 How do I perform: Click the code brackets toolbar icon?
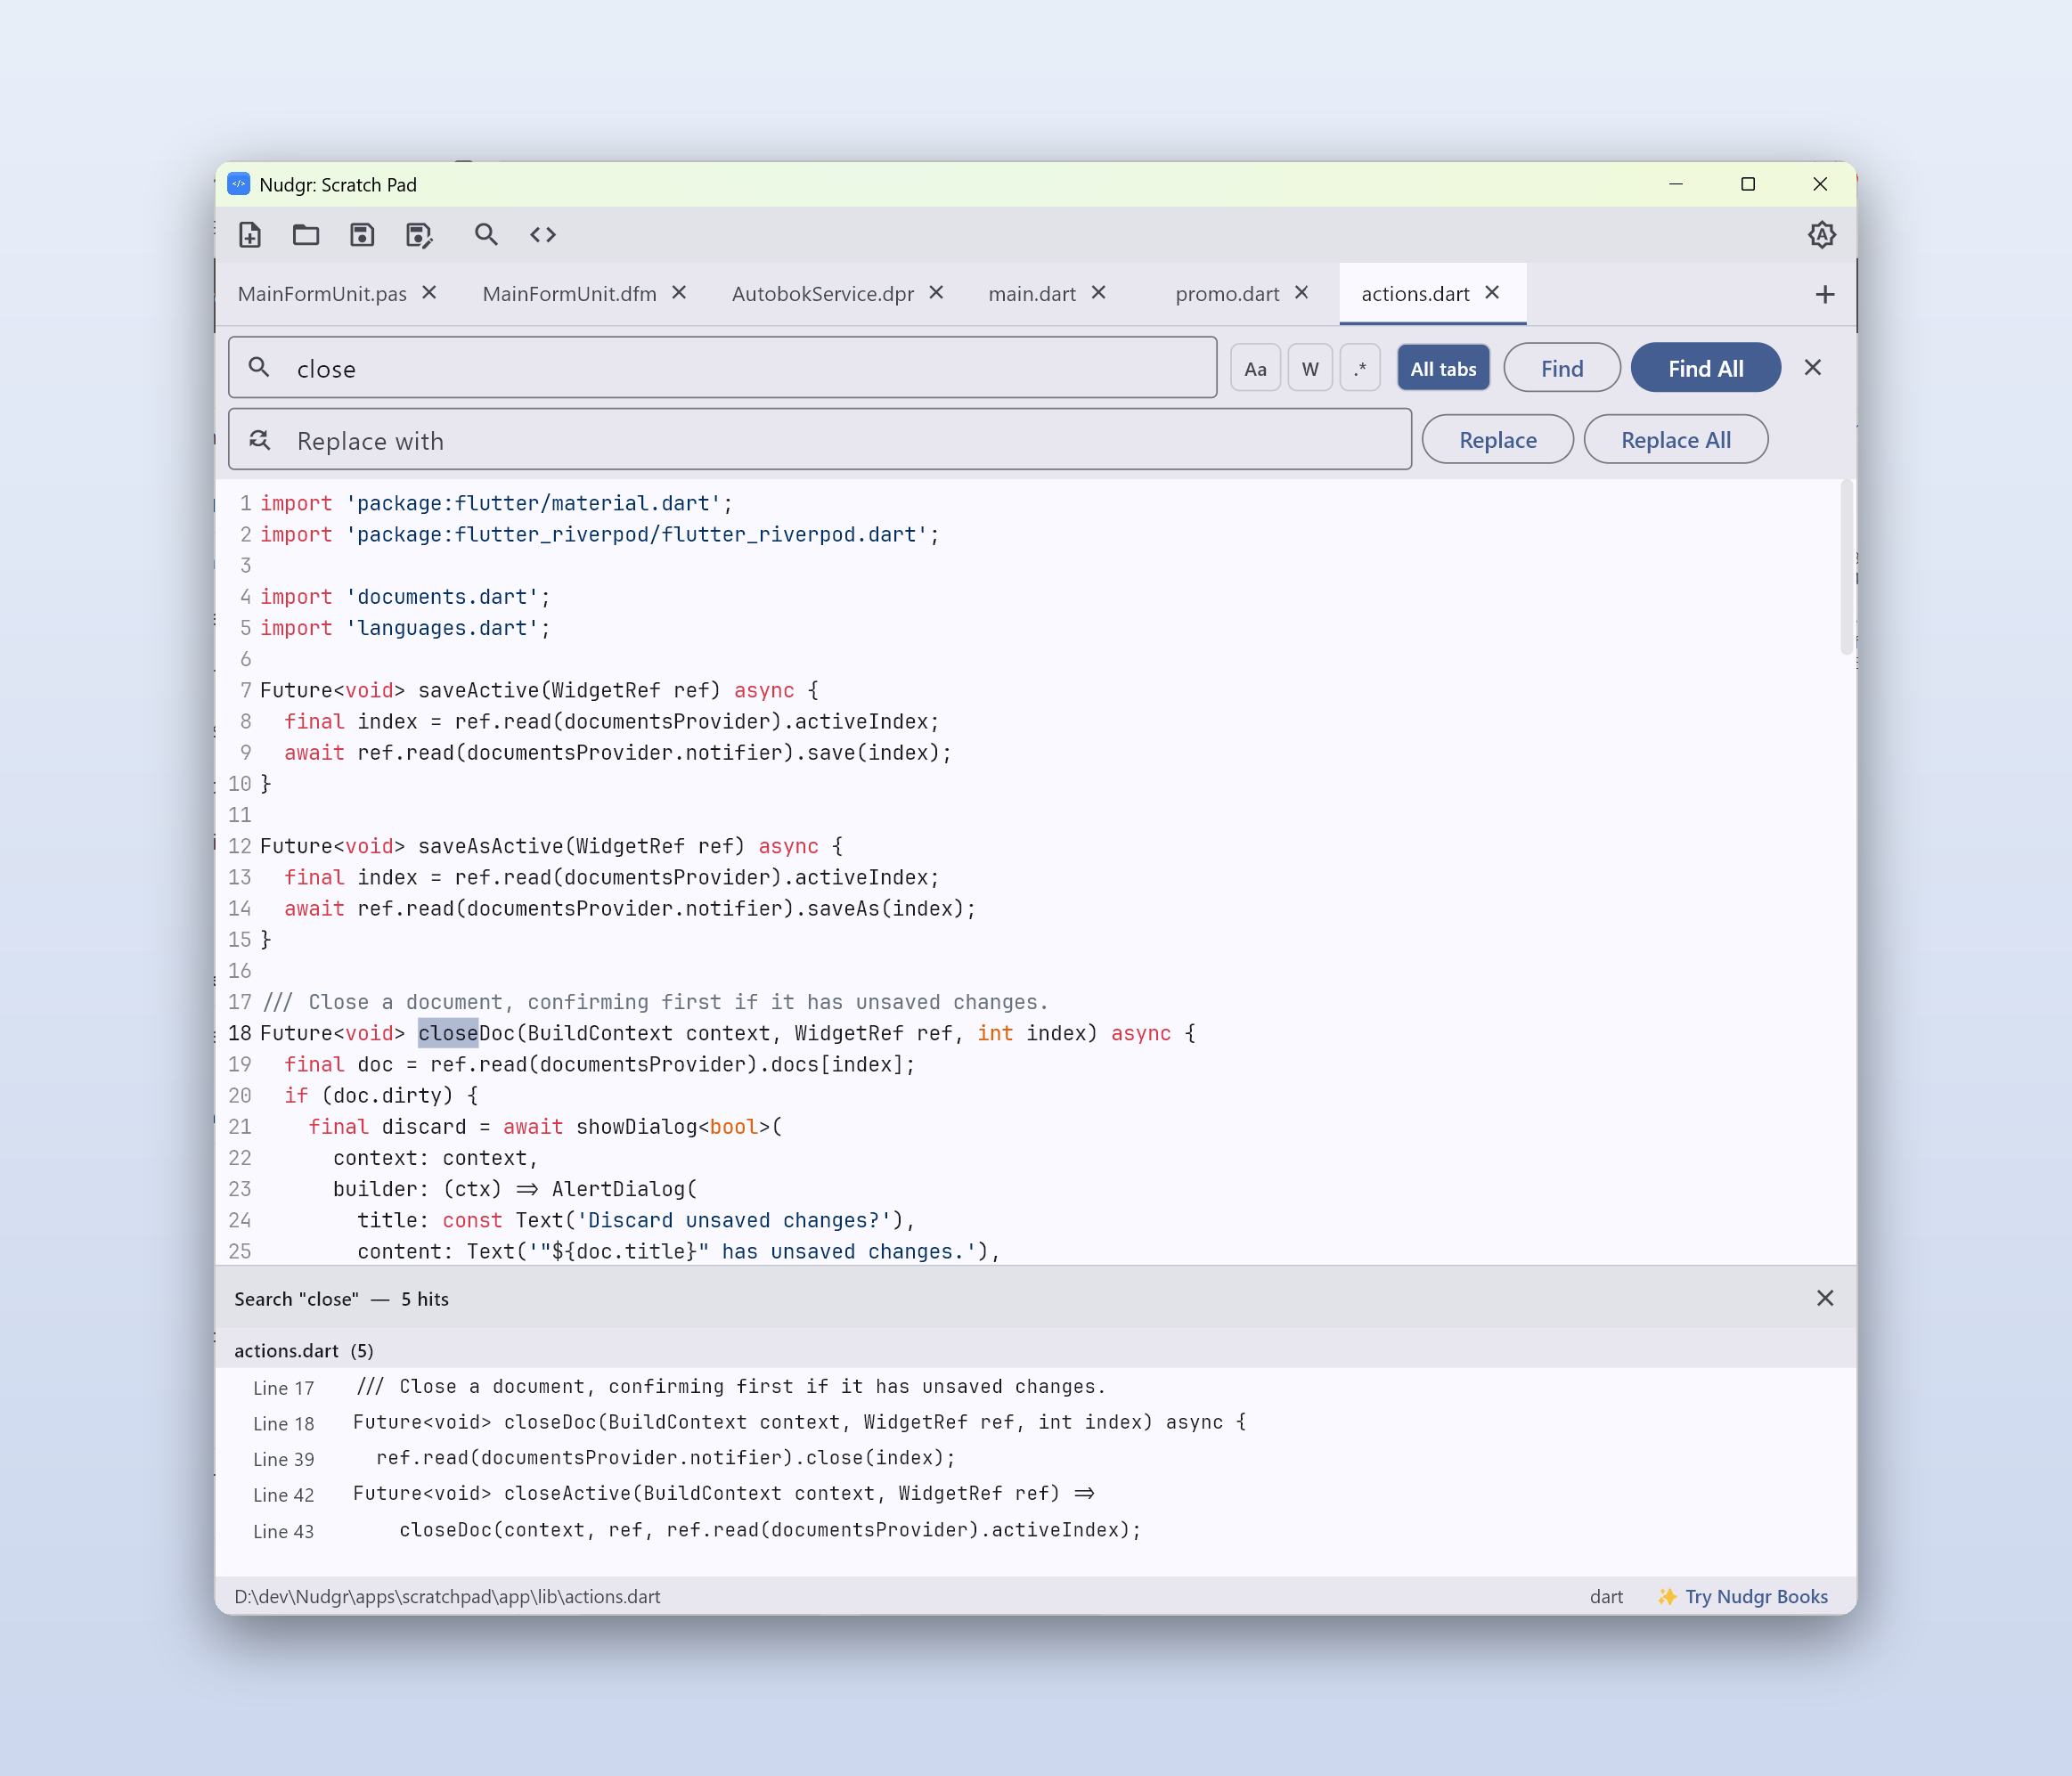coord(543,235)
